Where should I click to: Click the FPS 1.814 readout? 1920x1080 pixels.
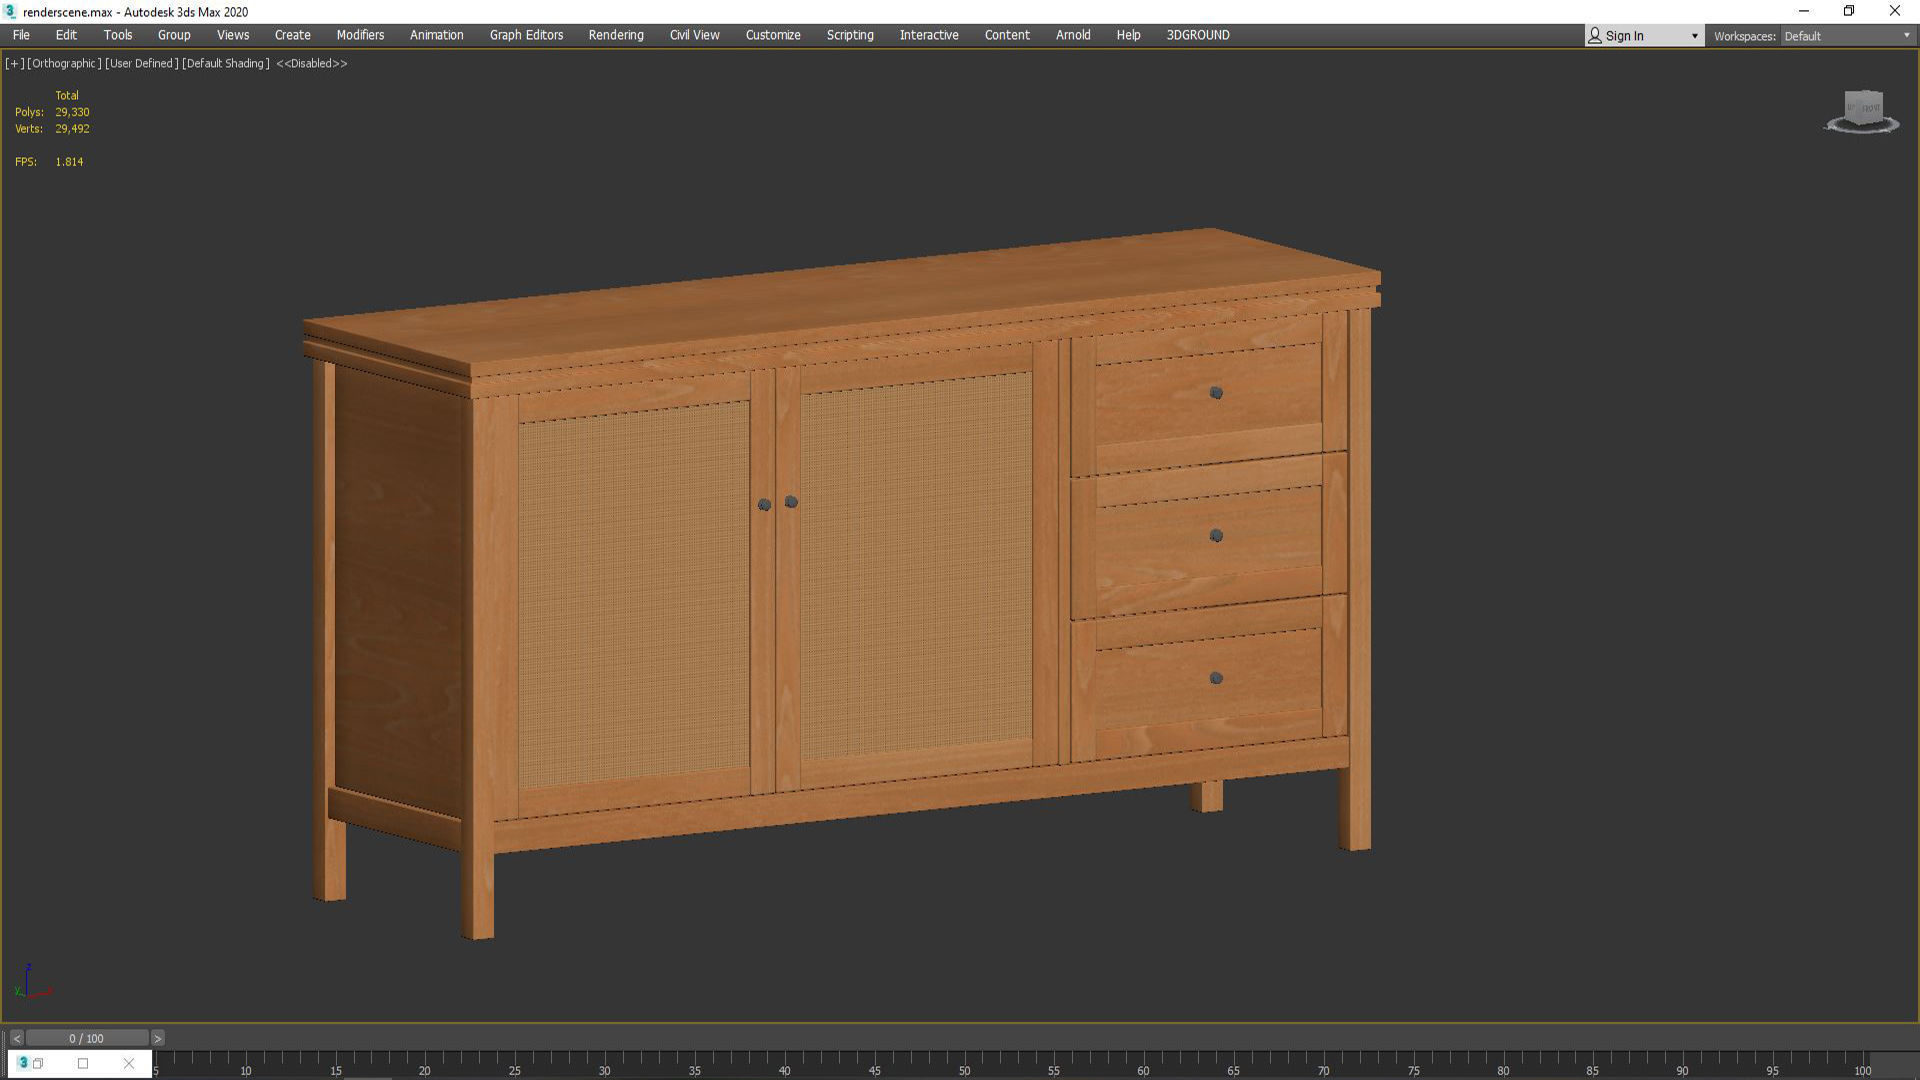point(49,162)
